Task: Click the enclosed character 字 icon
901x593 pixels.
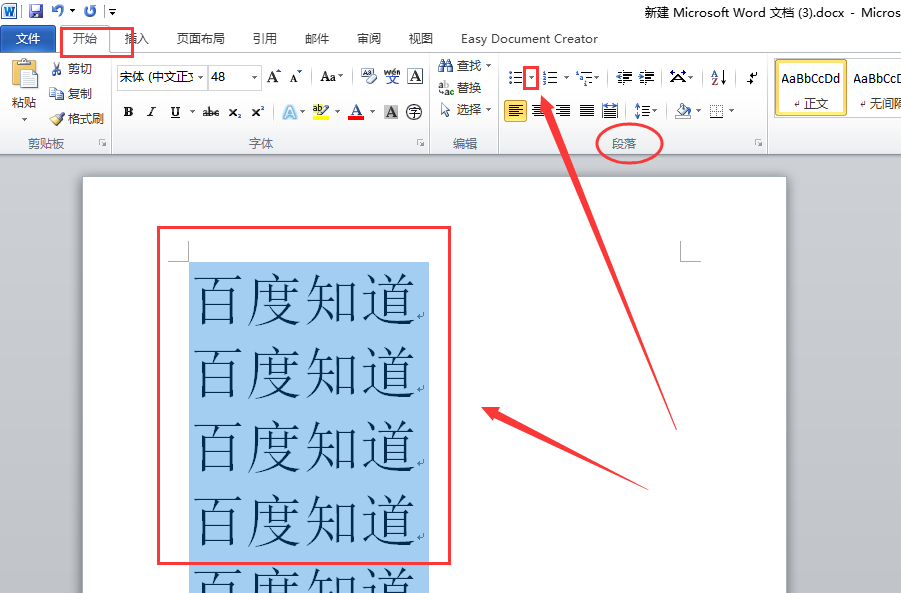Action: click(x=414, y=112)
